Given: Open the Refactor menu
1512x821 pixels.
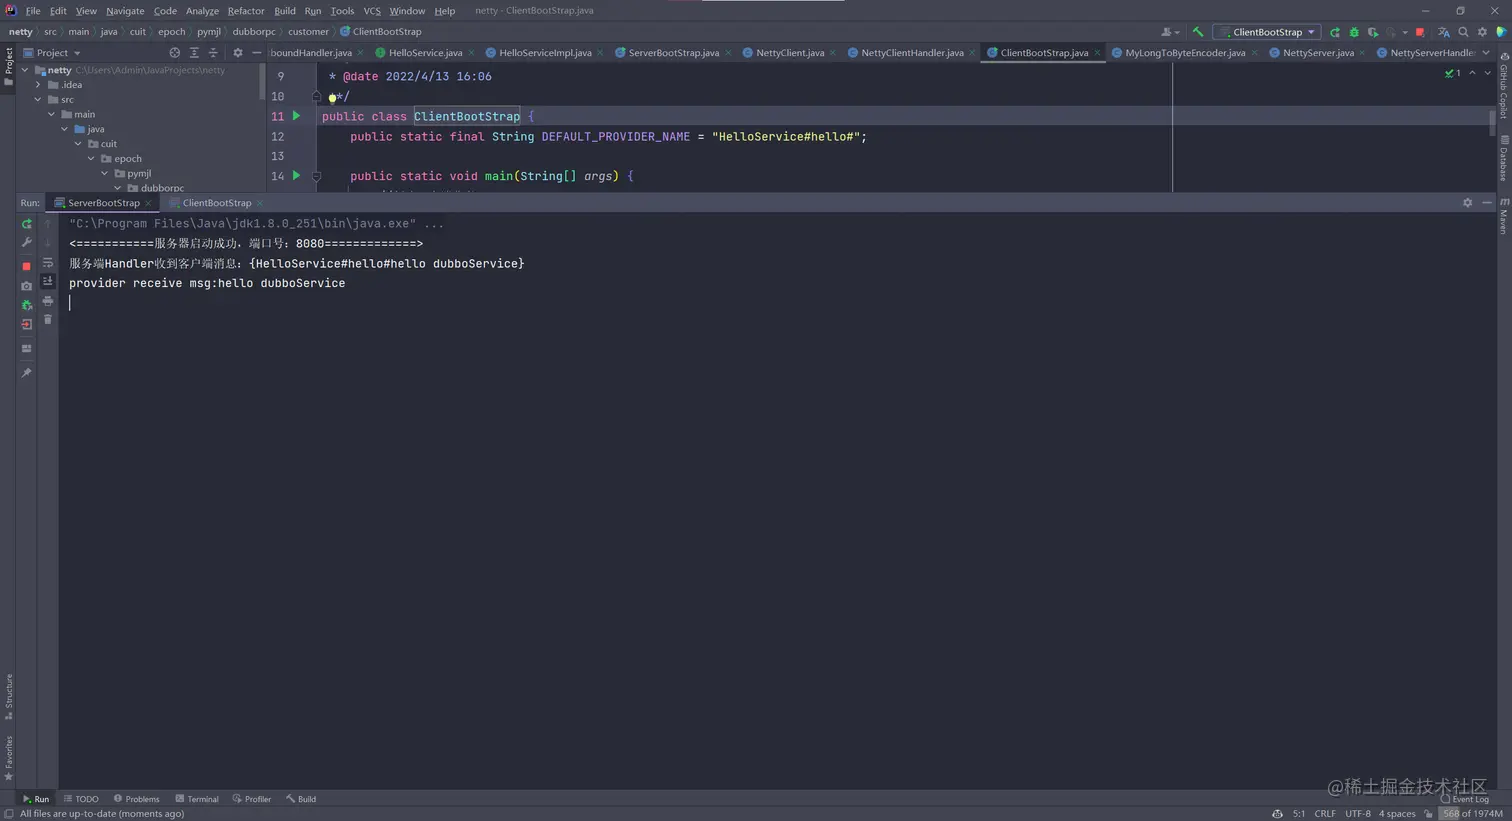Looking at the screenshot, I should pos(246,11).
